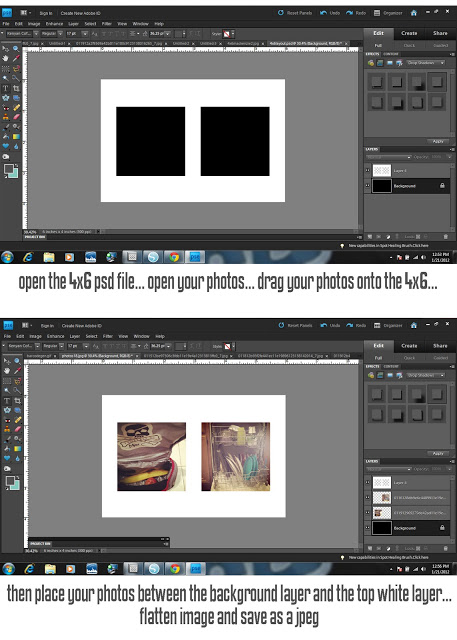Image resolution: width=457 pixels, height=640 pixels.
Task: Select the Zoom tool in upper screenshot
Action: click(x=16, y=49)
